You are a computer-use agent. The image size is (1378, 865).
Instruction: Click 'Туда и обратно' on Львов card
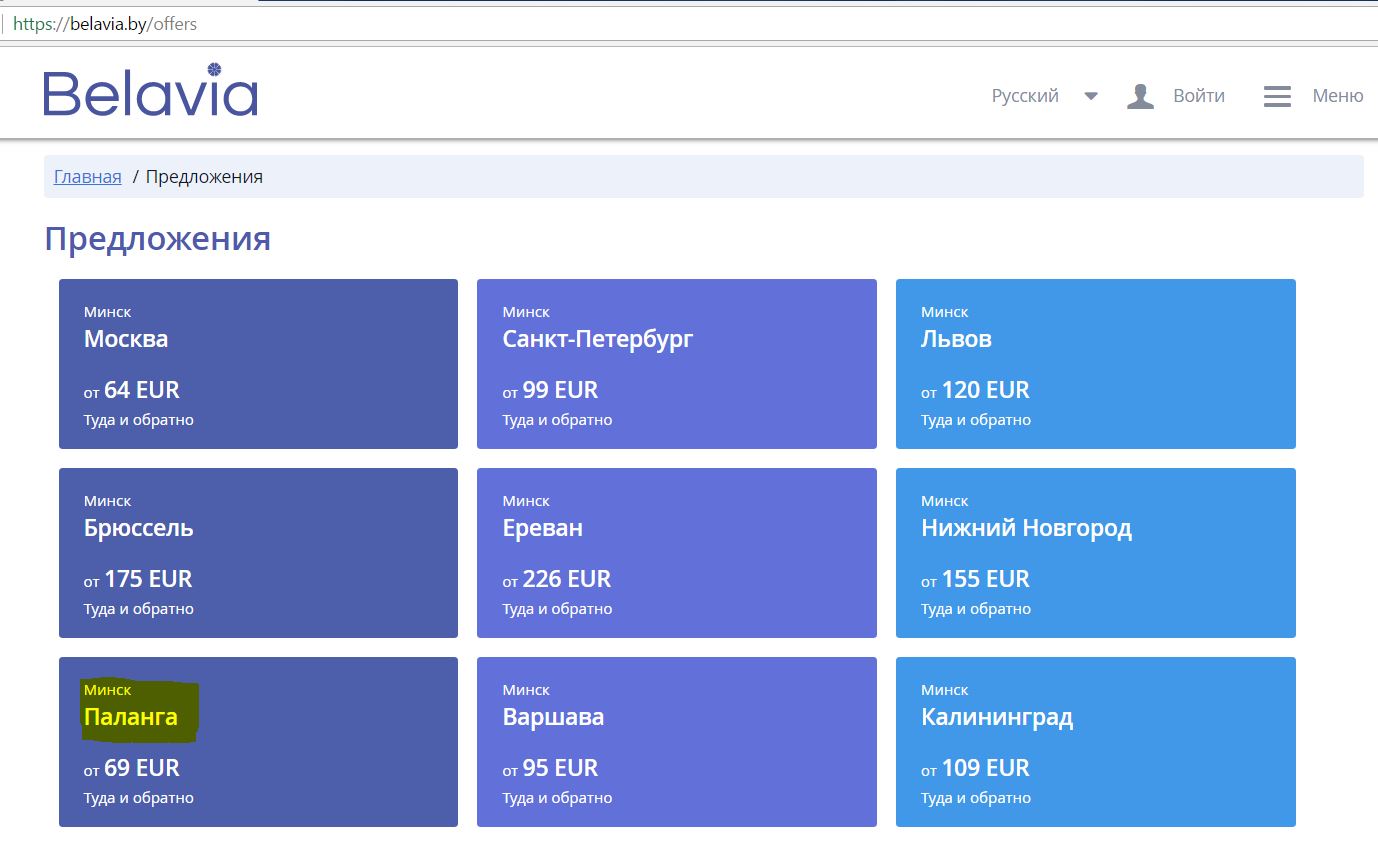(976, 420)
